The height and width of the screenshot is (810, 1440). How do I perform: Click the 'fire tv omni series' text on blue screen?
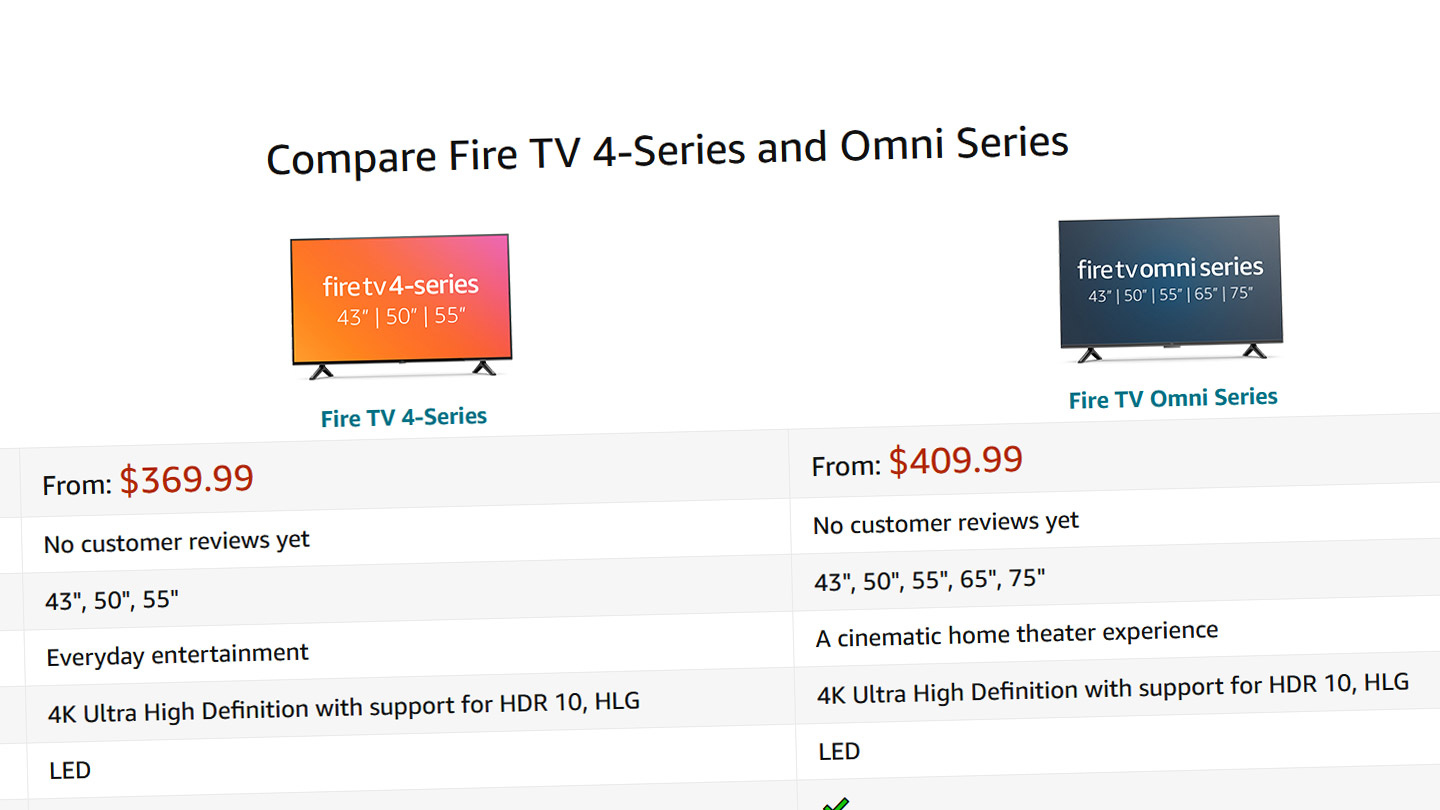pos(1170,268)
